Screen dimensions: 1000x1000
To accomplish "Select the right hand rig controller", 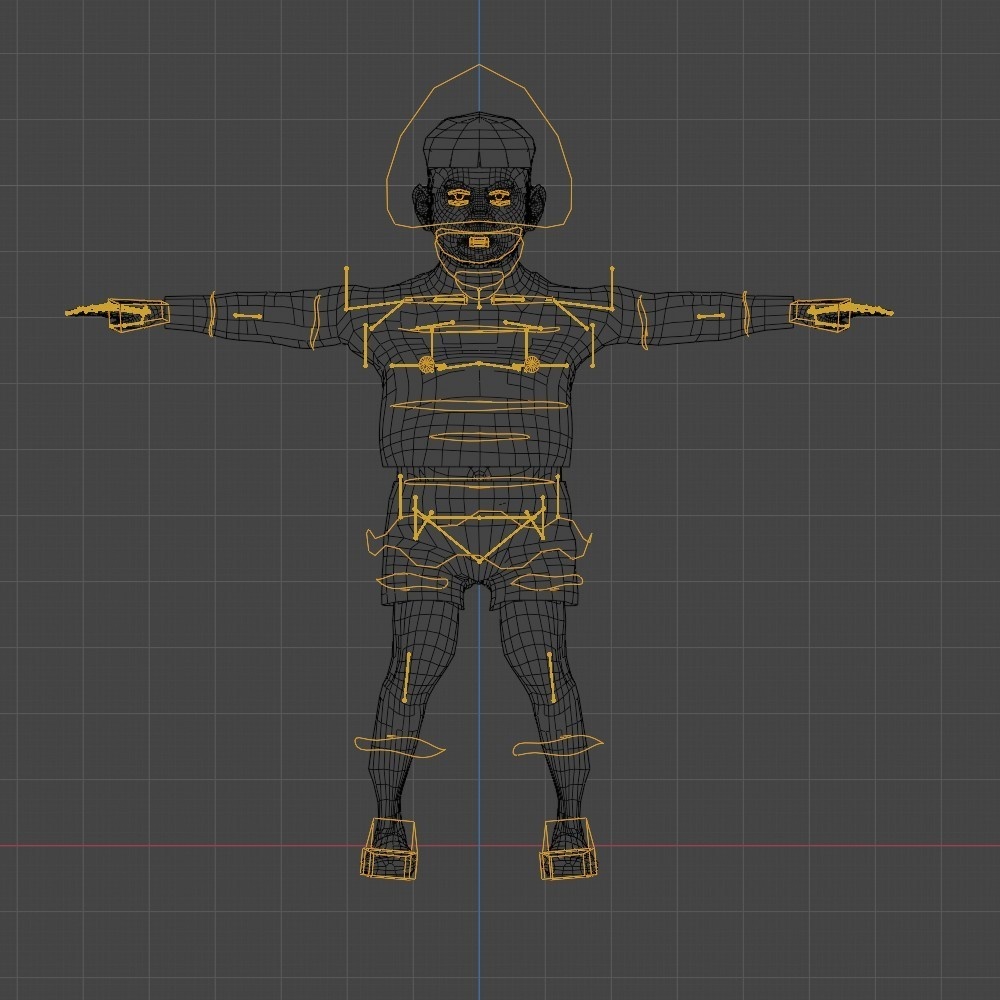I will point(820,313).
